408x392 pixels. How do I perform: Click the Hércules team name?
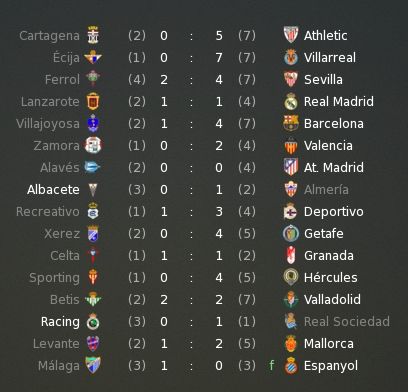click(x=330, y=277)
